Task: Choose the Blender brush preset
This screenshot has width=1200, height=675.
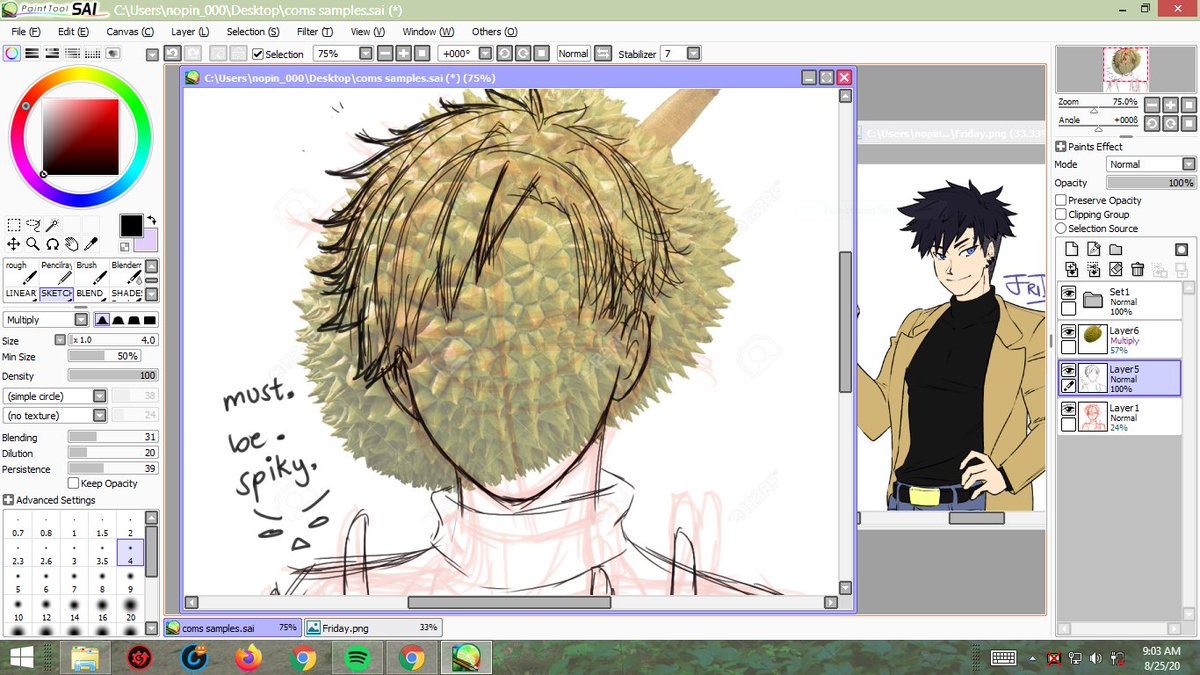Action: pos(126,273)
